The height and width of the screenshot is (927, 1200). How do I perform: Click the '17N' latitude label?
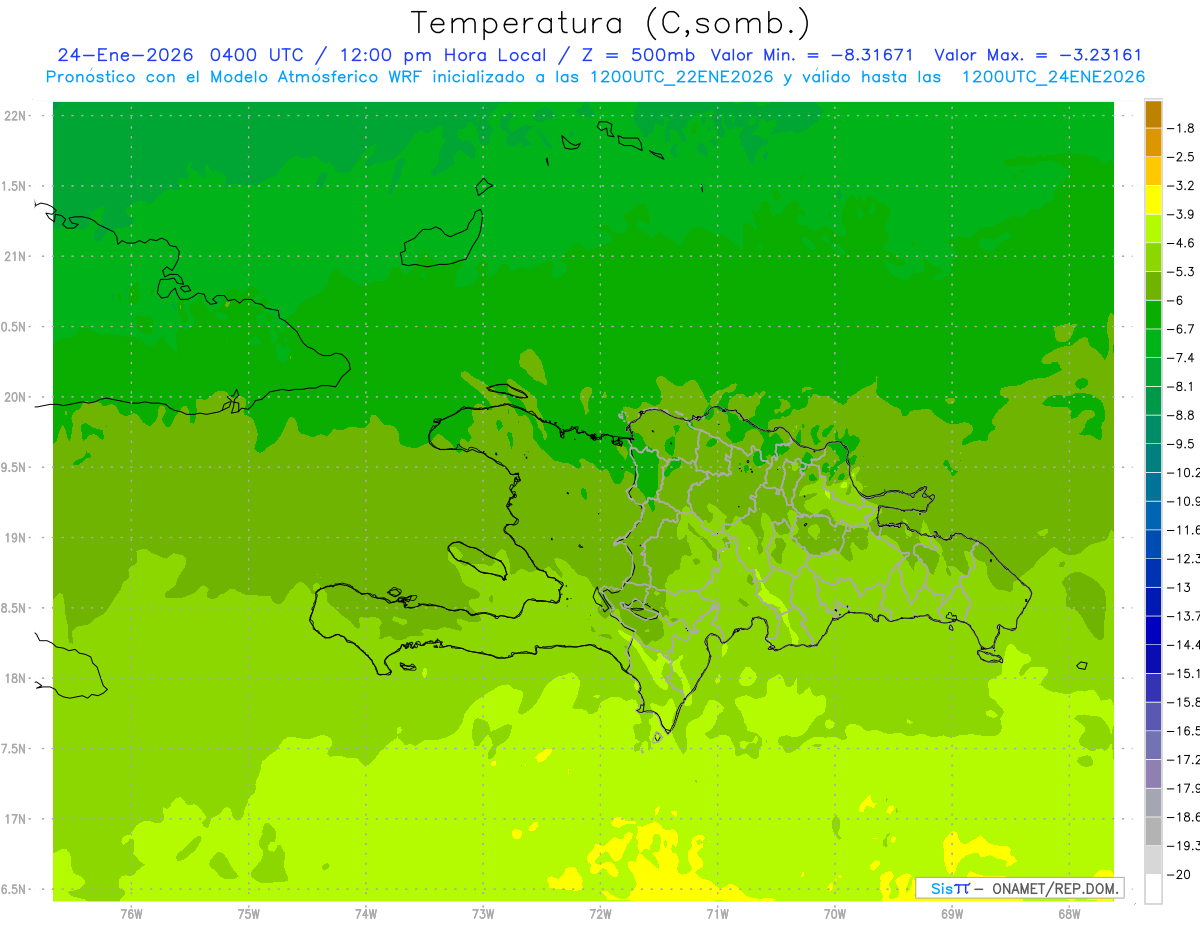coord(15,819)
